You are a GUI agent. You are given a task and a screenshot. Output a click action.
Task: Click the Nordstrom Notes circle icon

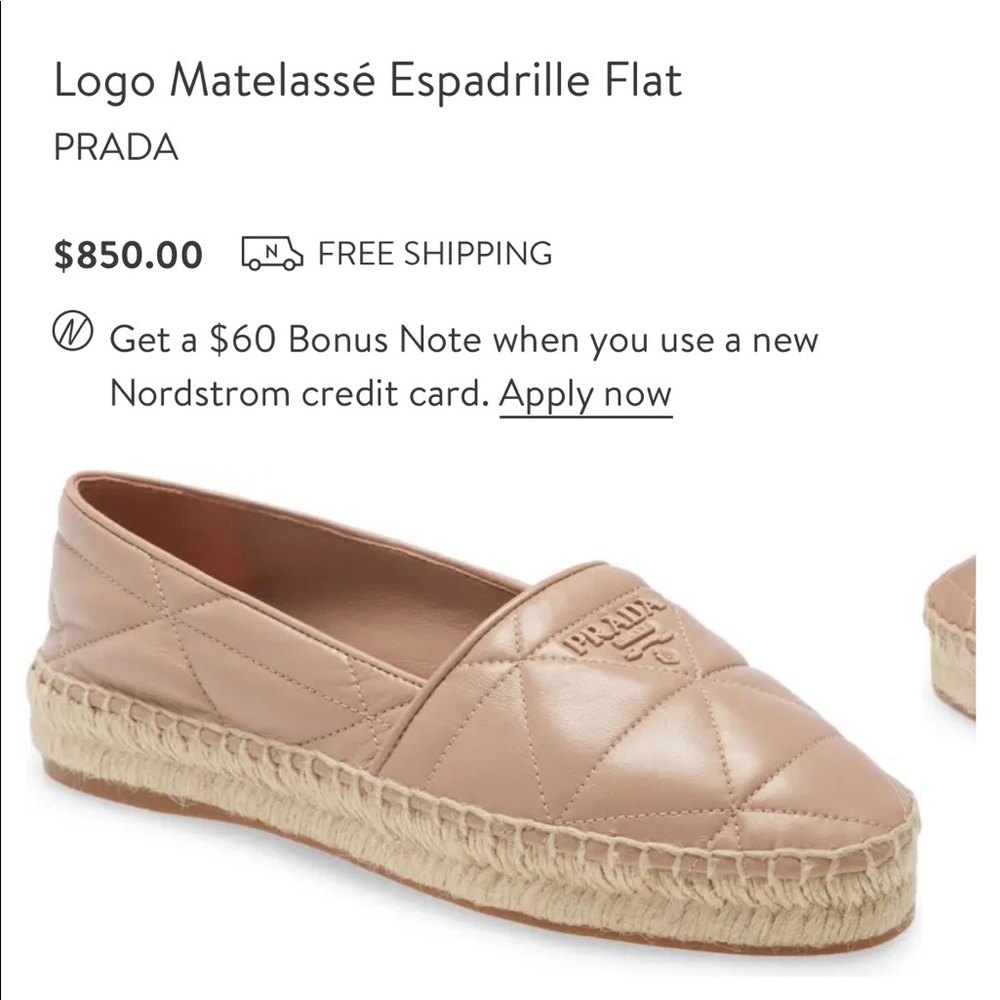pyautogui.click(x=73, y=331)
